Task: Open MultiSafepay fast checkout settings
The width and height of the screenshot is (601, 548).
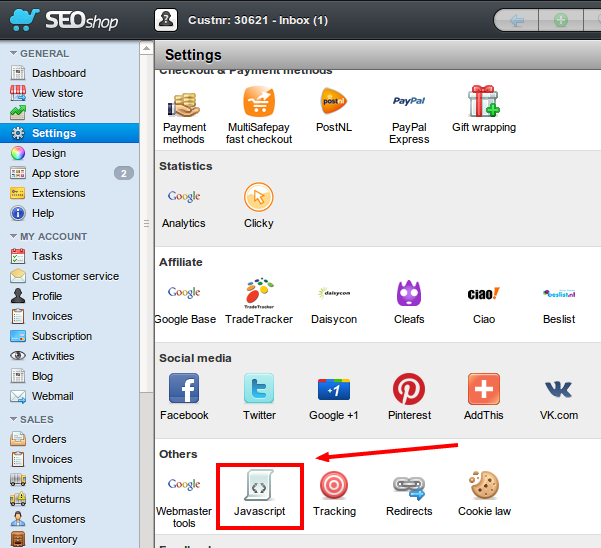Action: 259,103
